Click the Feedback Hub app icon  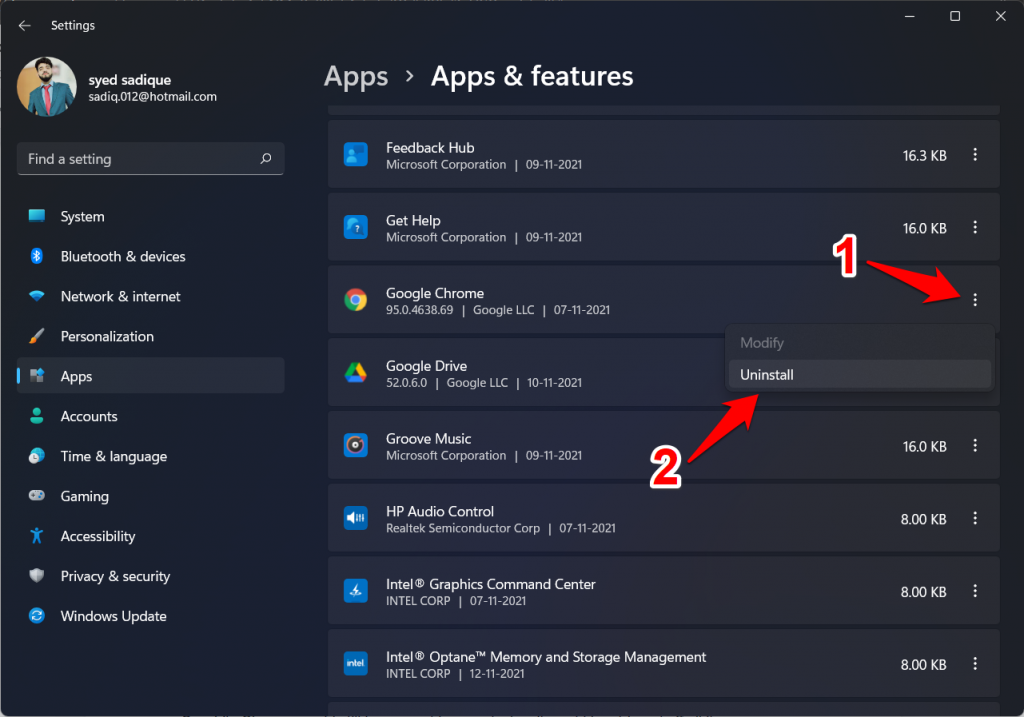[355, 155]
